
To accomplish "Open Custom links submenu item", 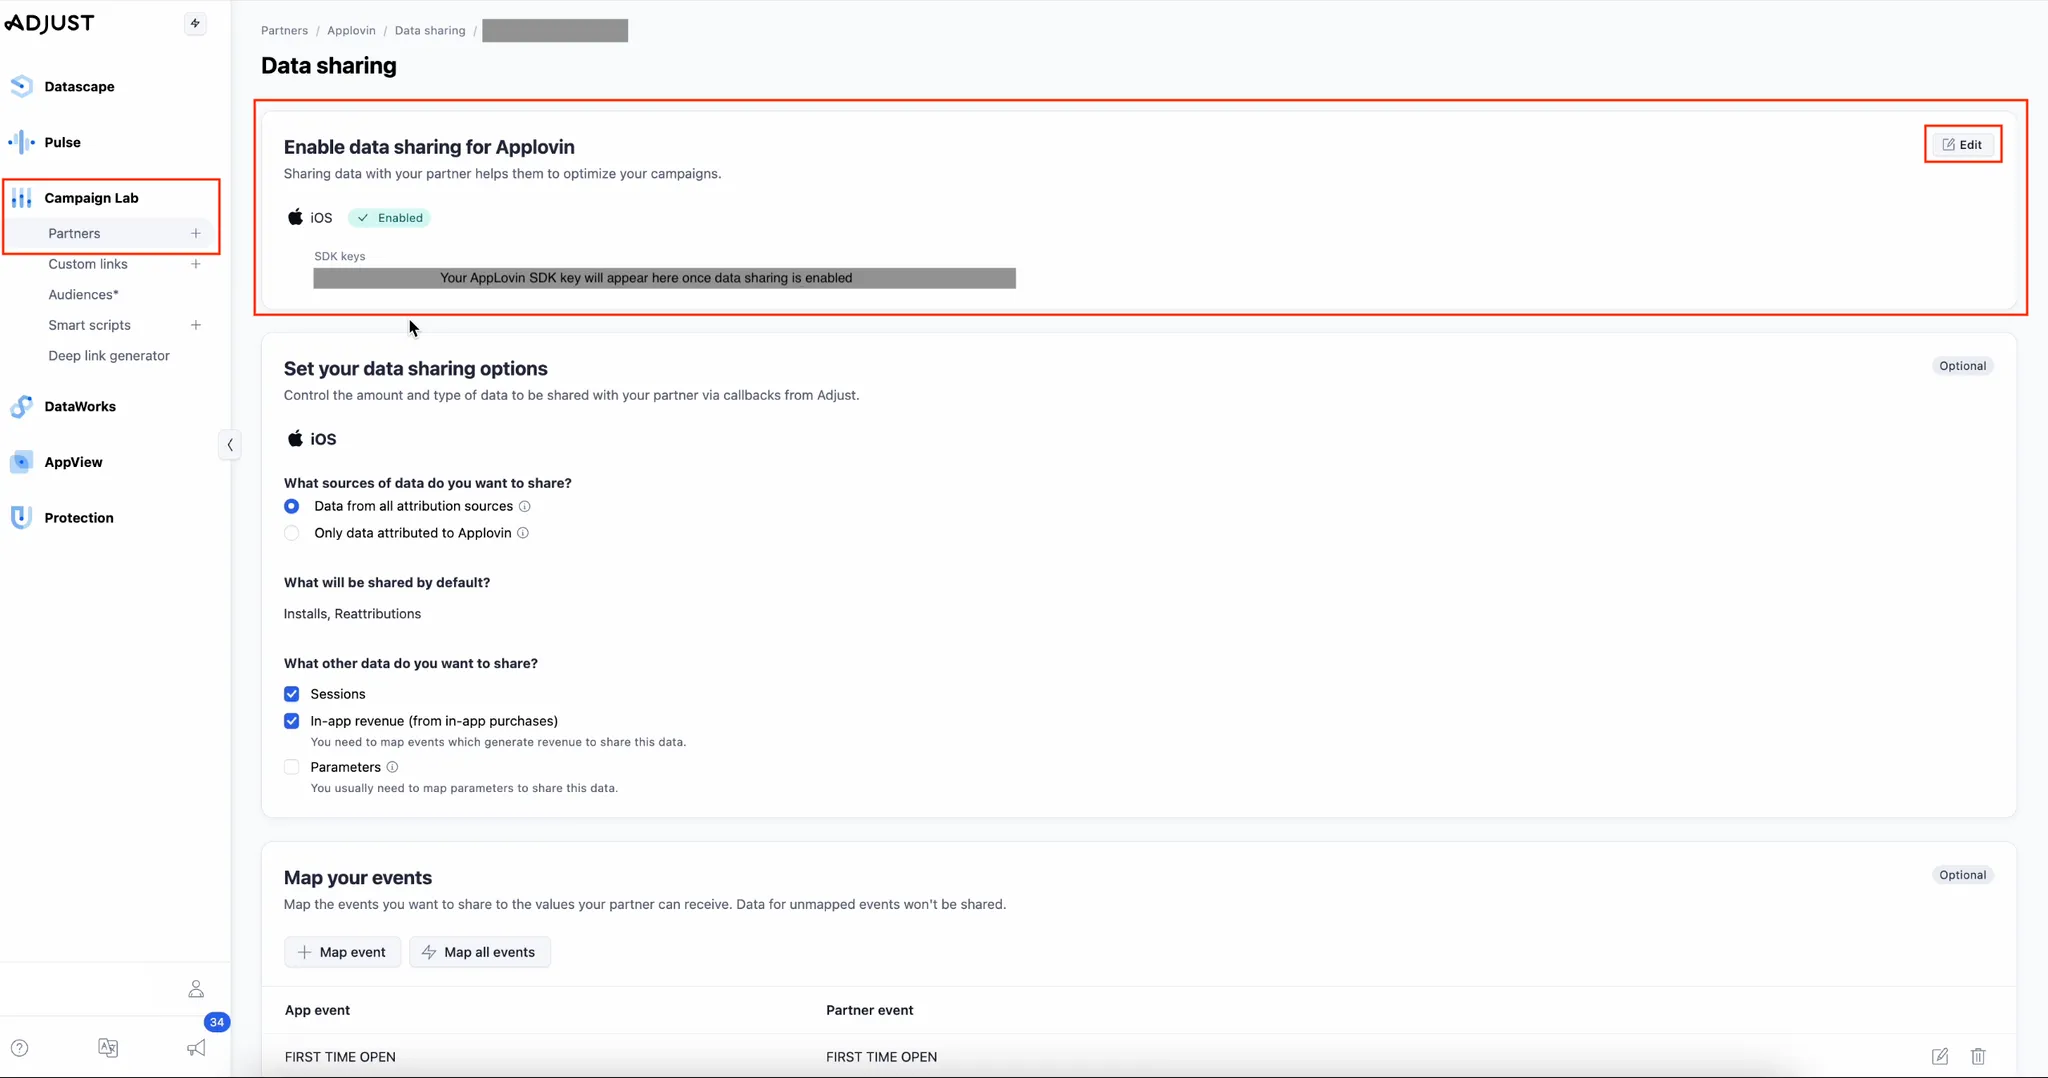I will pyautogui.click(x=88, y=264).
